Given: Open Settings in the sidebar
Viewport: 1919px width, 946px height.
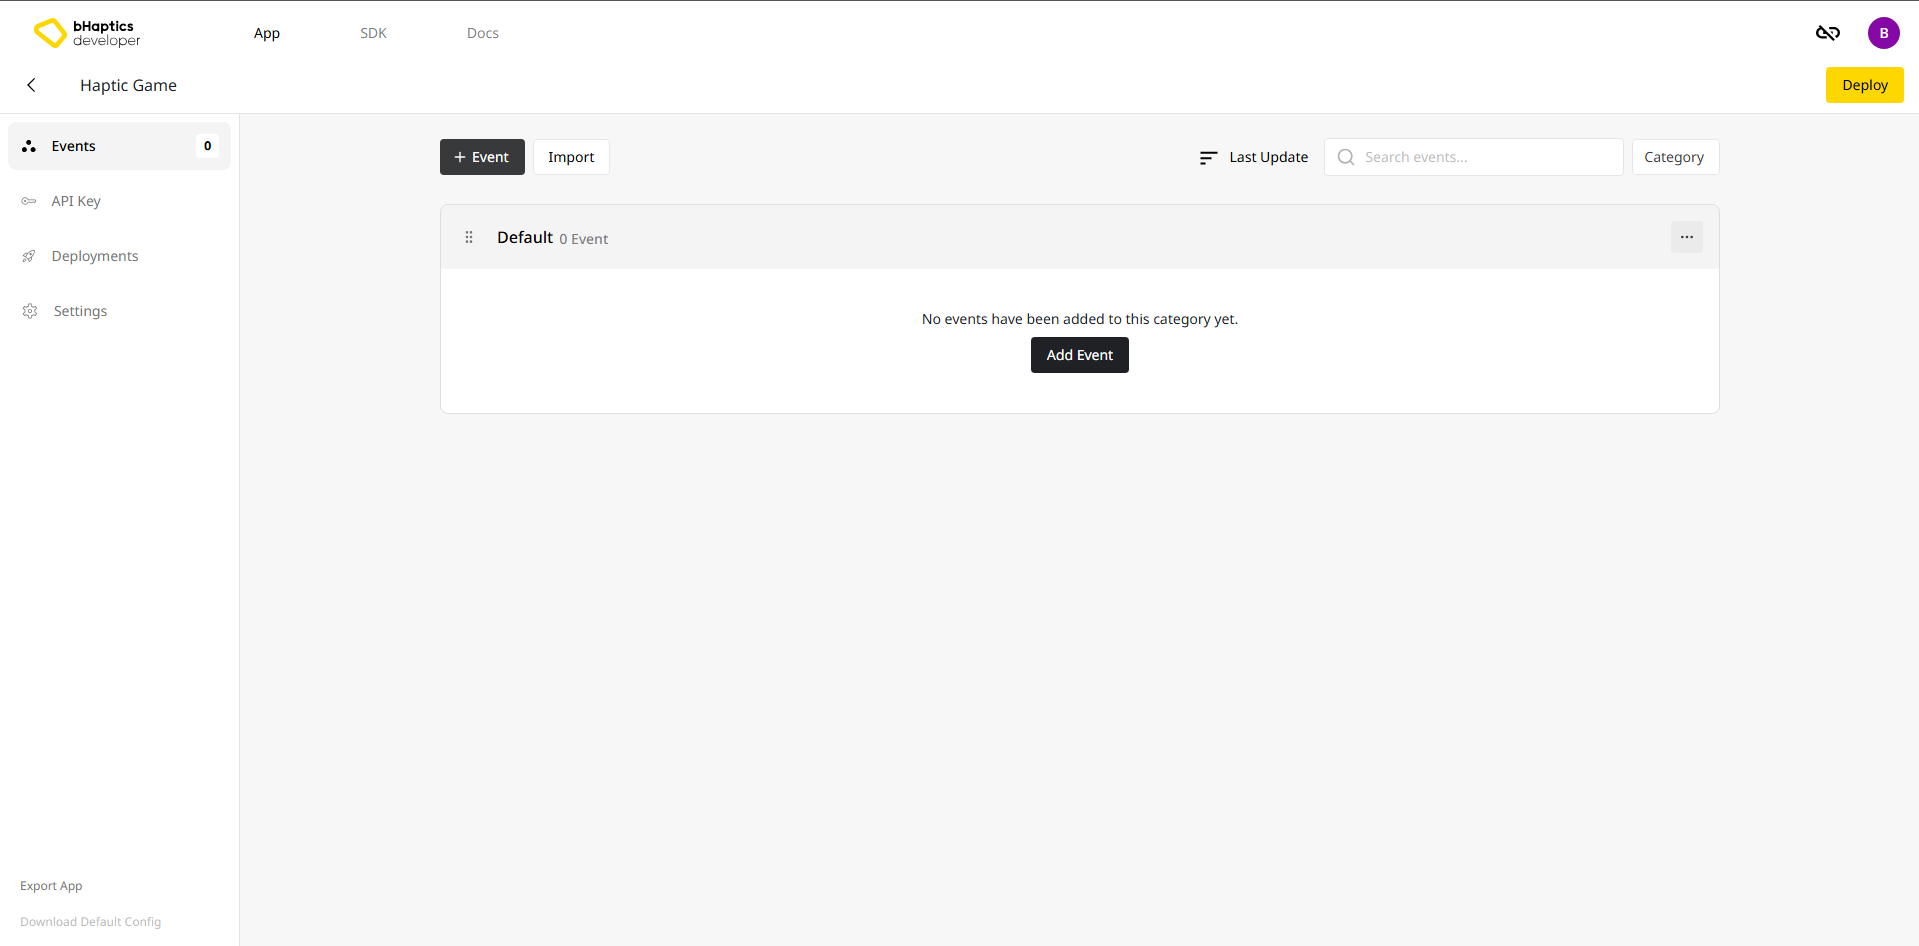Looking at the screenshot, I should [119, 311].
